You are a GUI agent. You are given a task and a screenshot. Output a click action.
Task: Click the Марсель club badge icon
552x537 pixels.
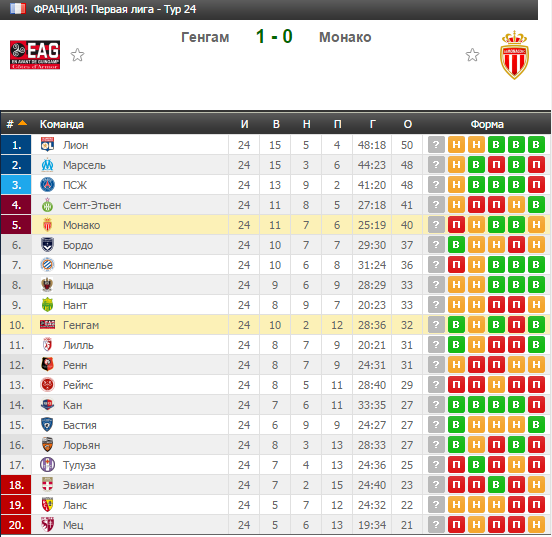coord(47,165)
